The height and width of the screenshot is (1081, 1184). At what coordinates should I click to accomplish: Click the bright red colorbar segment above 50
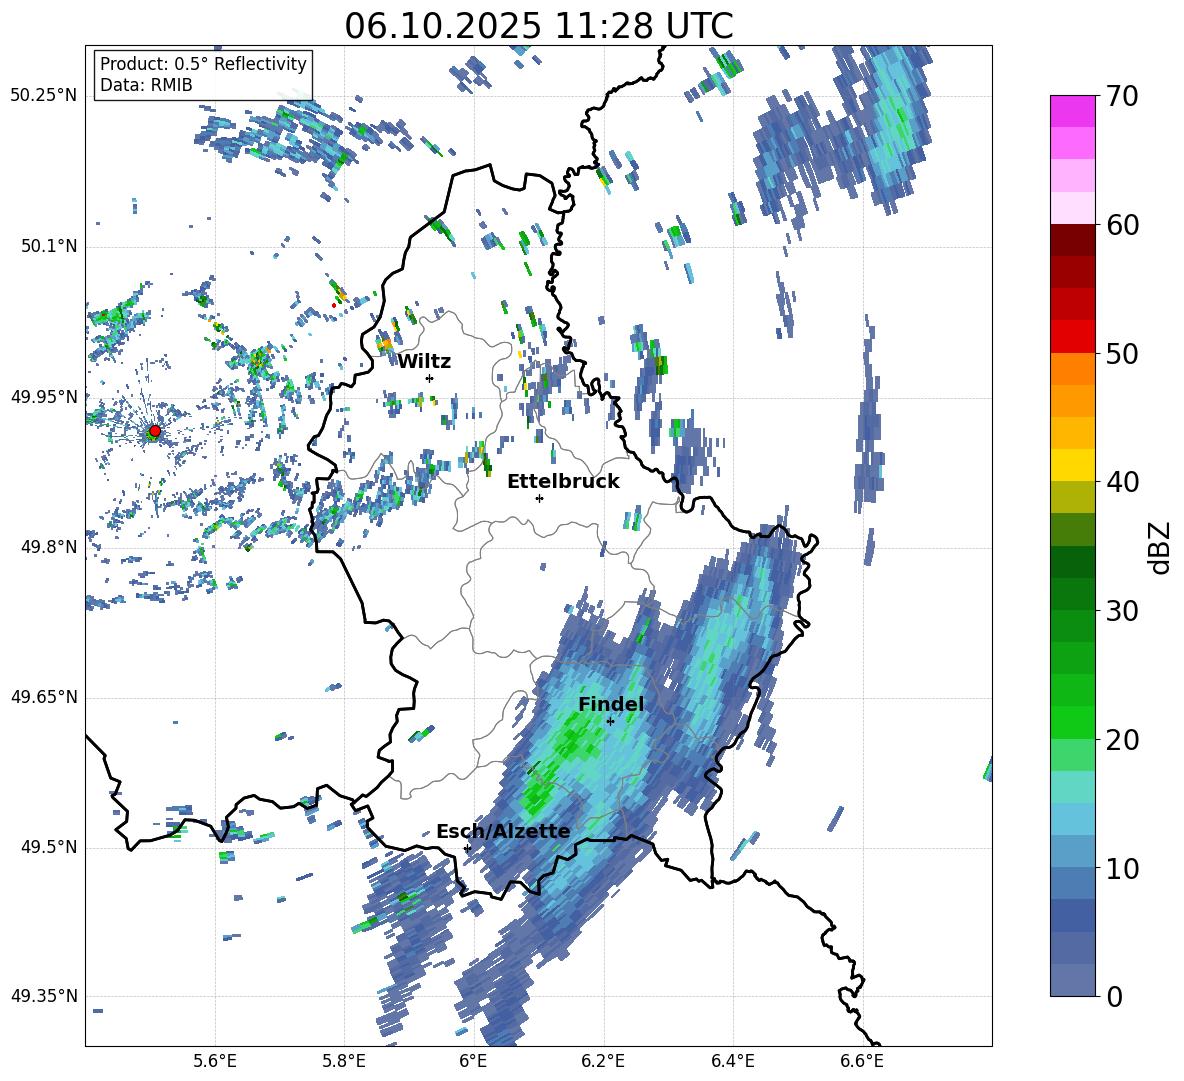click(1072, 337)
